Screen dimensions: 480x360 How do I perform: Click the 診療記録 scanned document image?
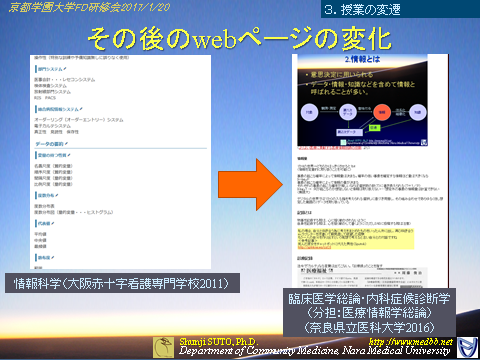[362, 277]
